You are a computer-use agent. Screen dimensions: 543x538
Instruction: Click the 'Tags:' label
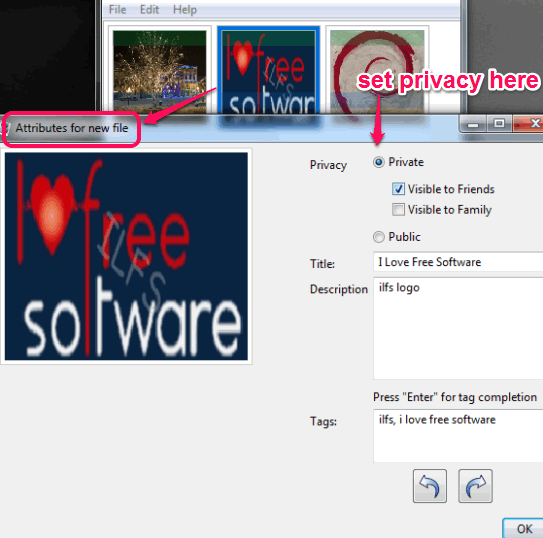point(323,421)
